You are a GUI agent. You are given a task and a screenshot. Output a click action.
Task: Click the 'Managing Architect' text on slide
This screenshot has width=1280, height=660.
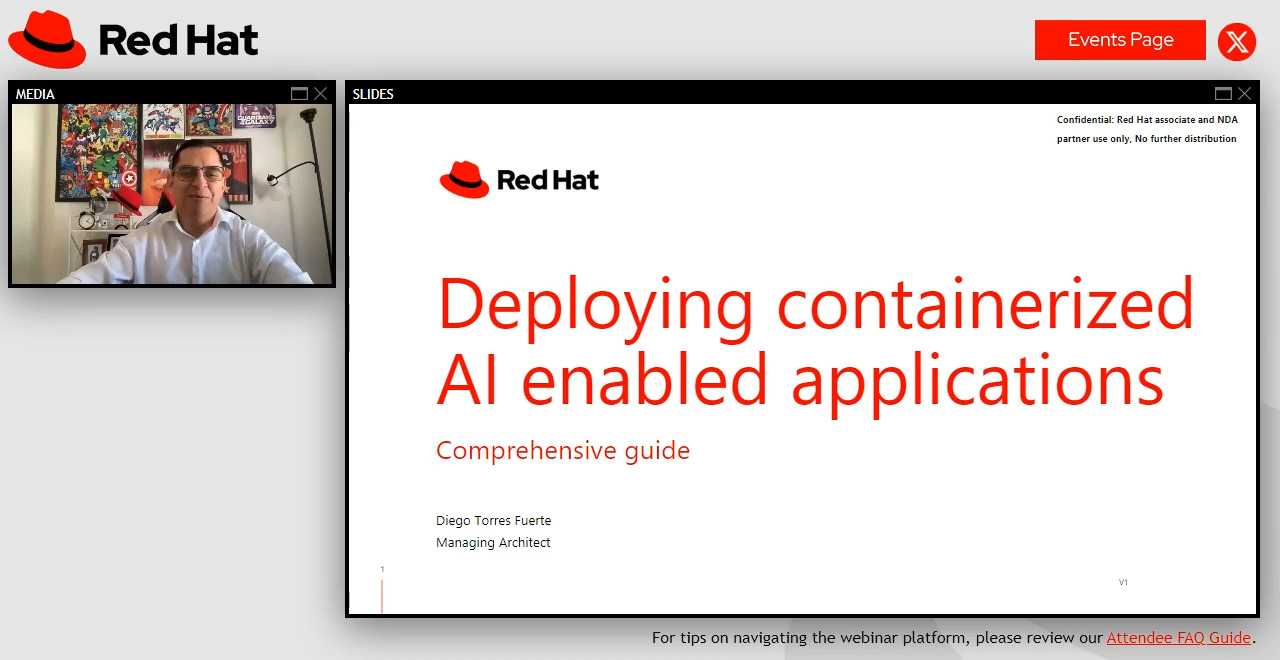point(493,543)
